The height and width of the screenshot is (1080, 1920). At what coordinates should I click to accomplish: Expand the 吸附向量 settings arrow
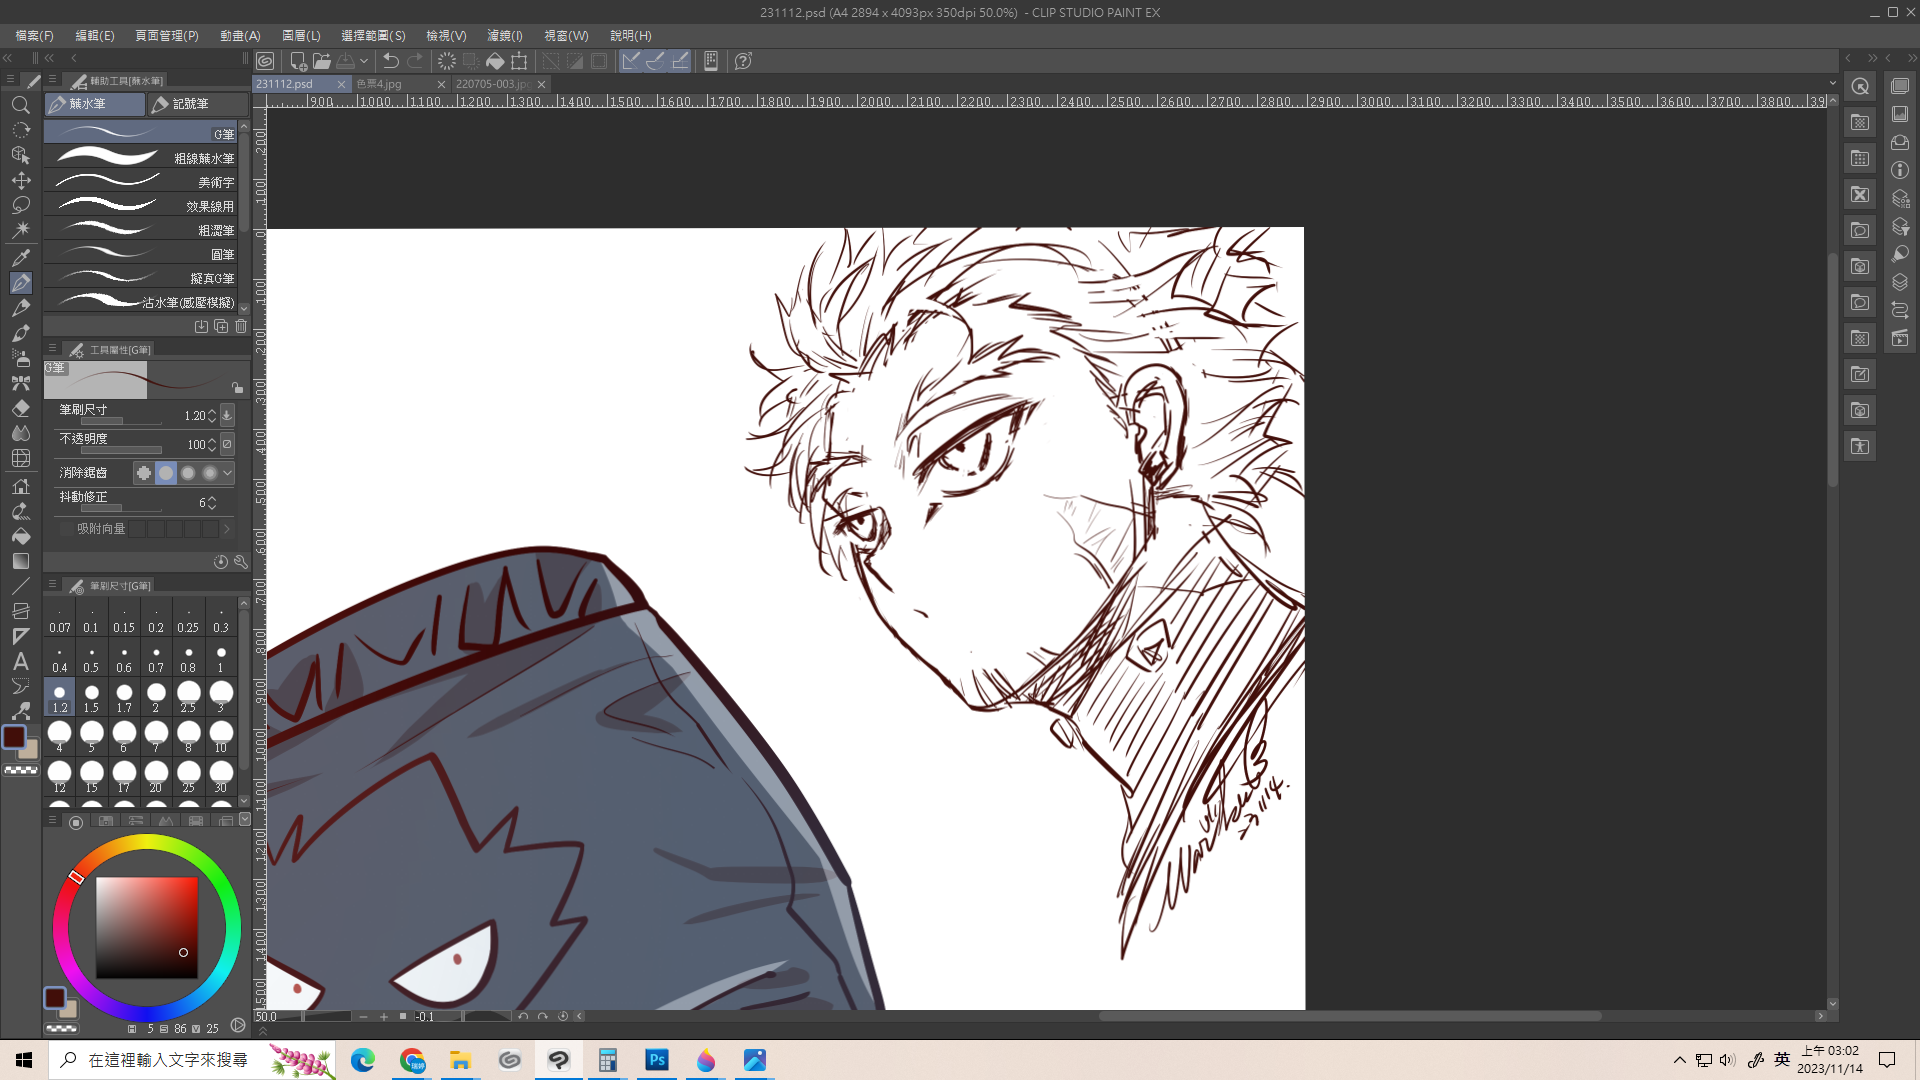click(227, 529)
